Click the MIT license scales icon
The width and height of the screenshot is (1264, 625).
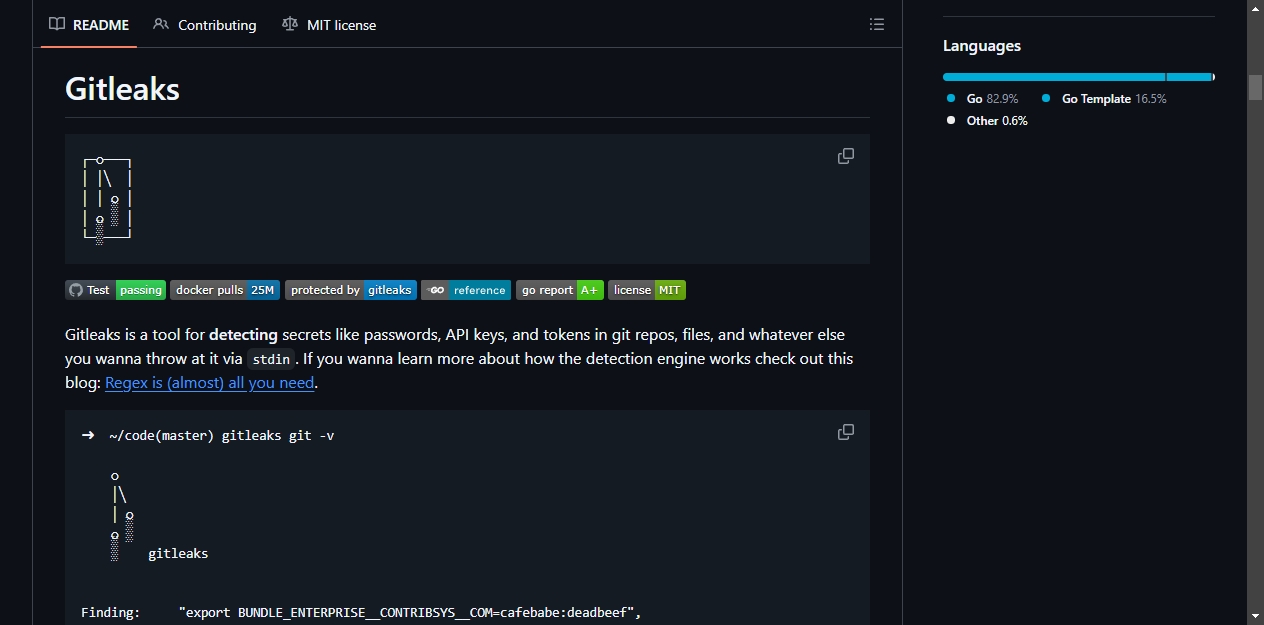pyautogui.click(x=290, y=24)
